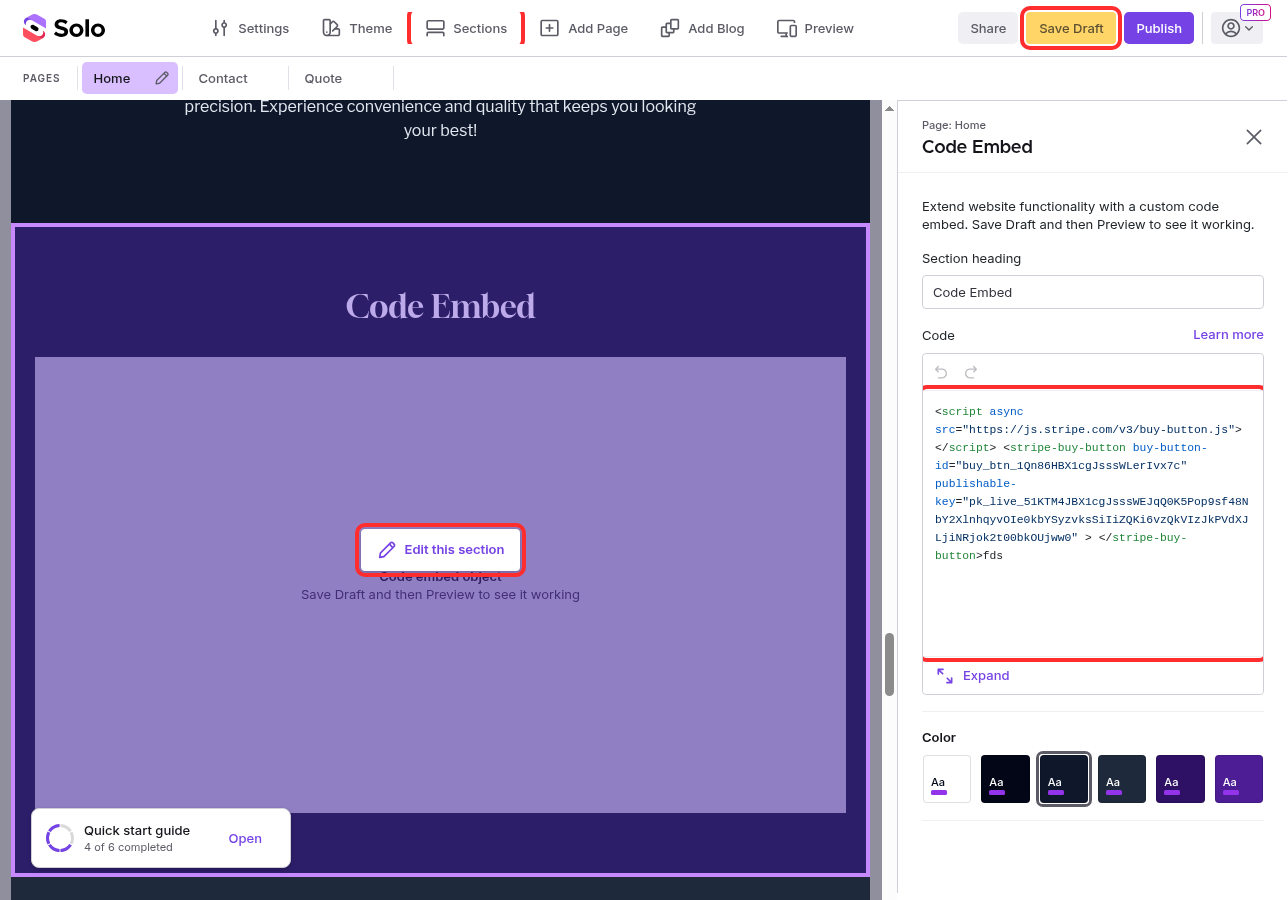Select the slate blue color swatch
The width and height of the screenshot is (1288, 900).
[x=1122, y=779]
